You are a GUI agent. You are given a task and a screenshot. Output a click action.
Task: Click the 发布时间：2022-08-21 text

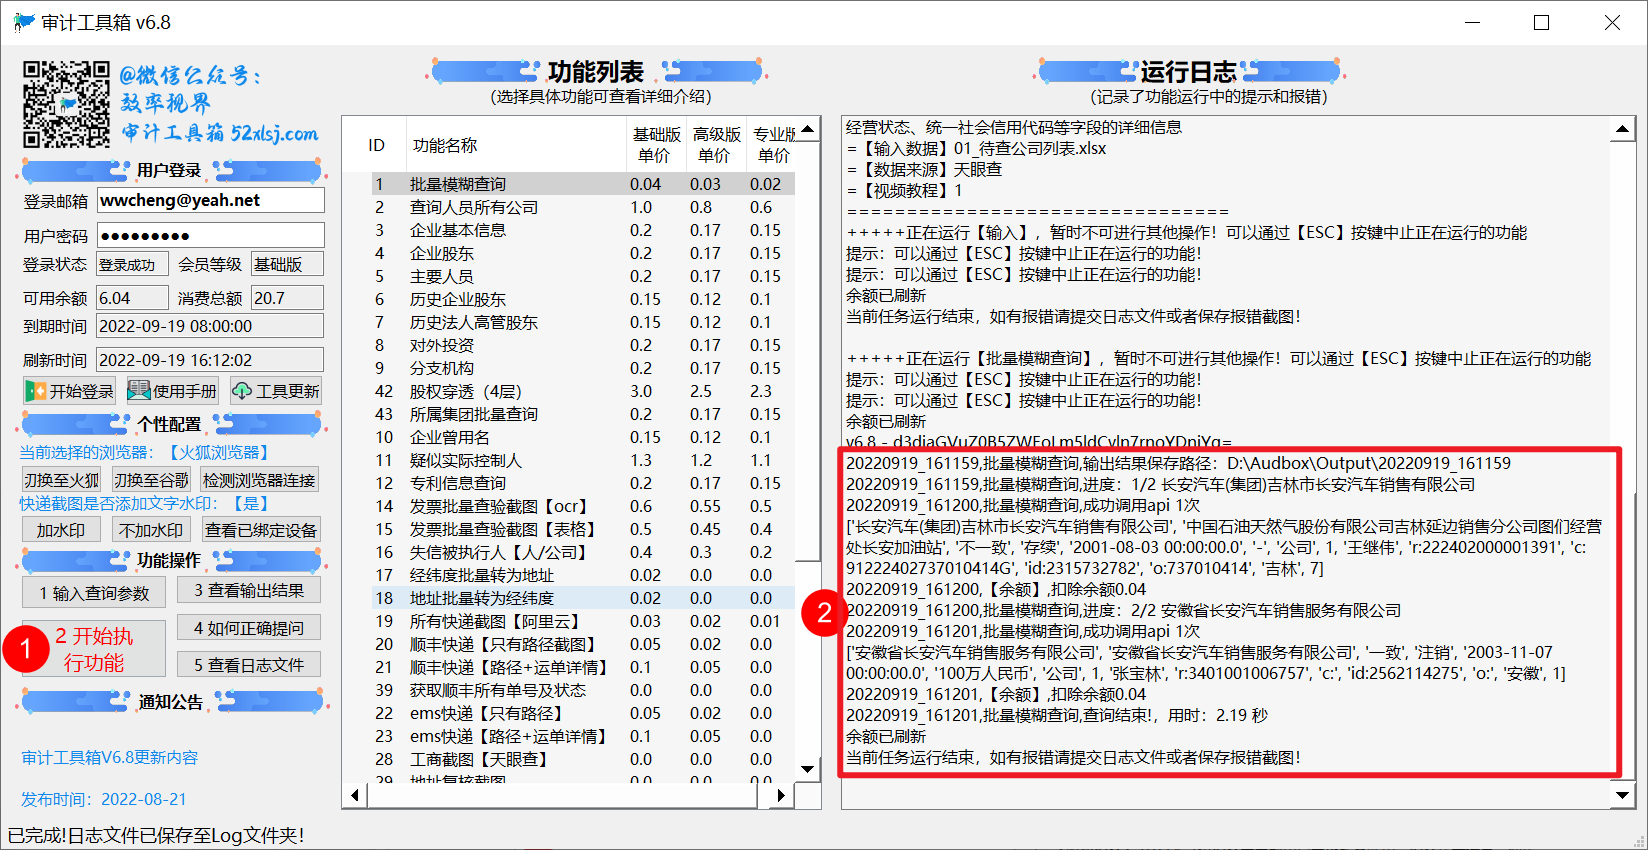pos(104,799)
